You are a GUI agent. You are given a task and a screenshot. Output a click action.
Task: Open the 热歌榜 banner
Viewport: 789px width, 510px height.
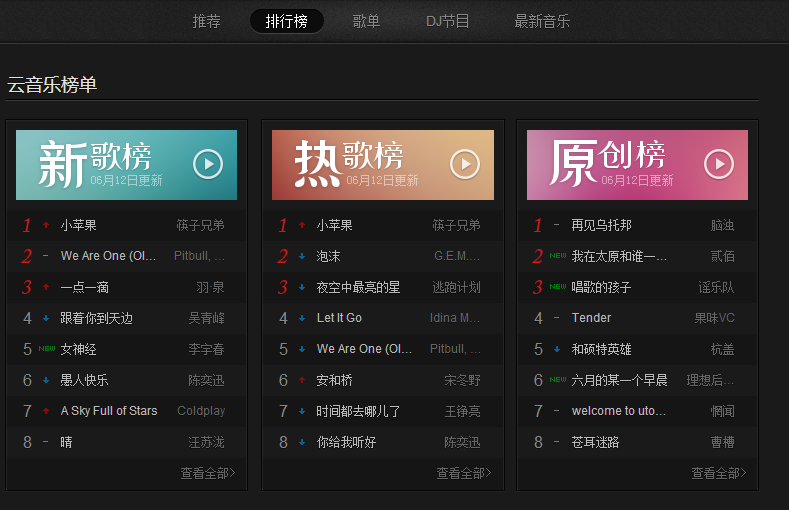coord(383,165)
